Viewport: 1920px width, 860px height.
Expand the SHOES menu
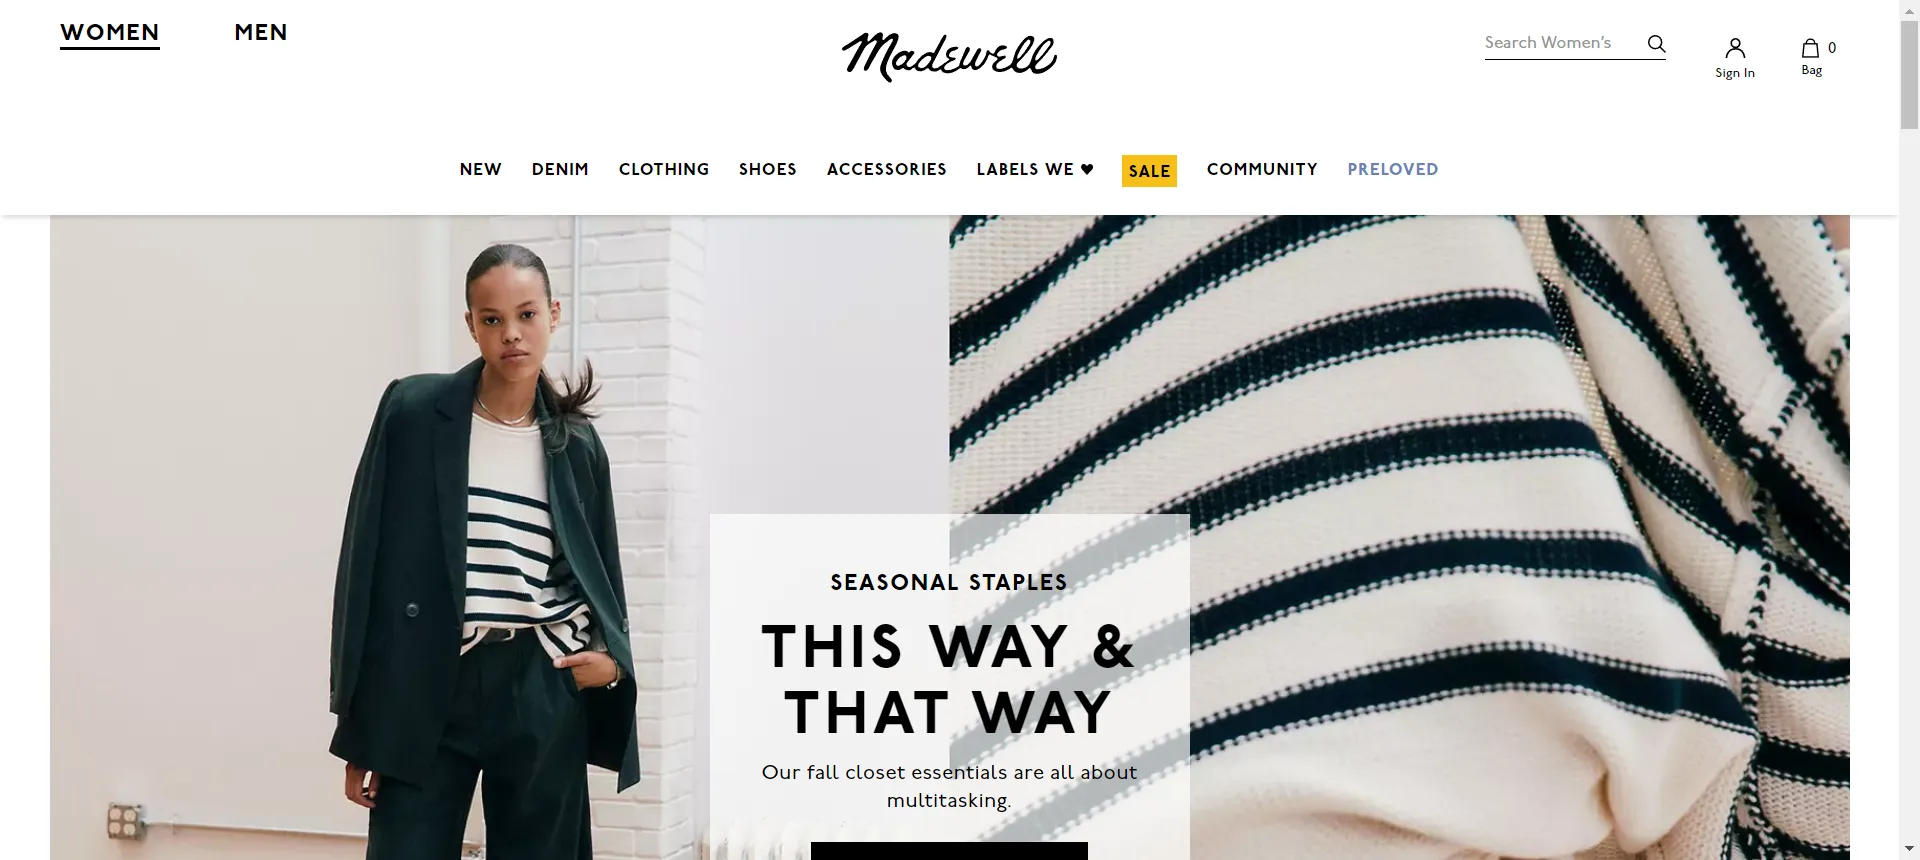(768, 170)
